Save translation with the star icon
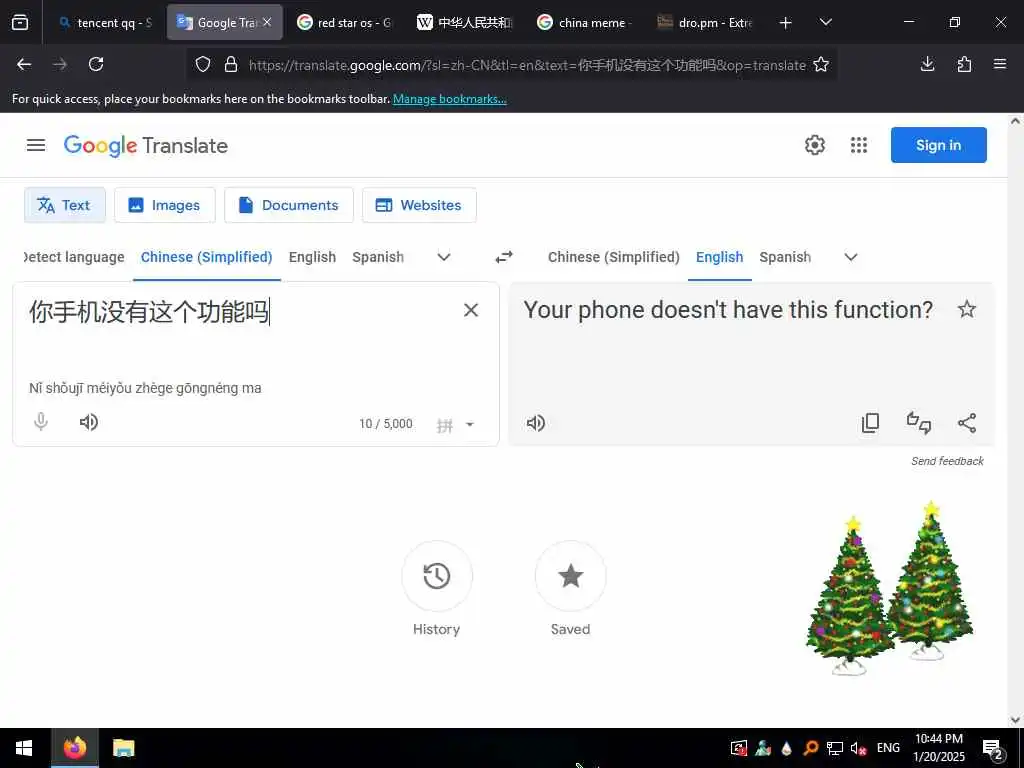 point(967,310)
